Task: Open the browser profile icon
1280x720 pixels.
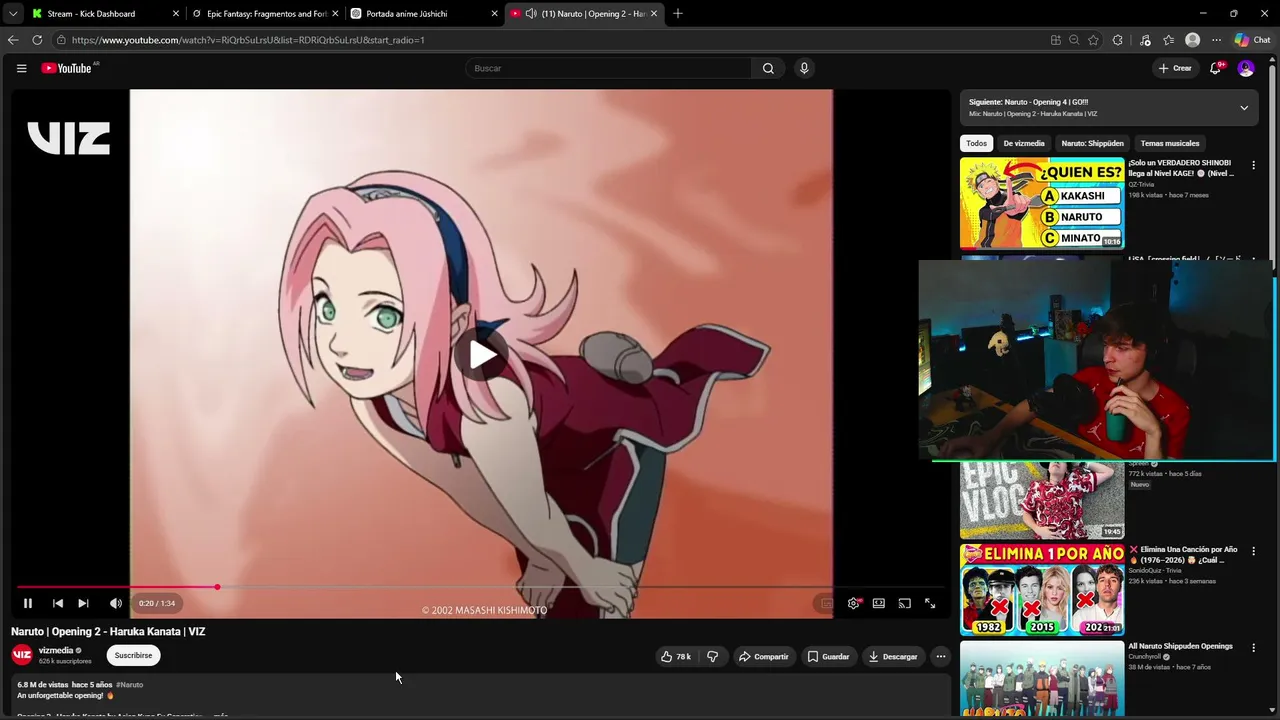Action: [1192, 40]
